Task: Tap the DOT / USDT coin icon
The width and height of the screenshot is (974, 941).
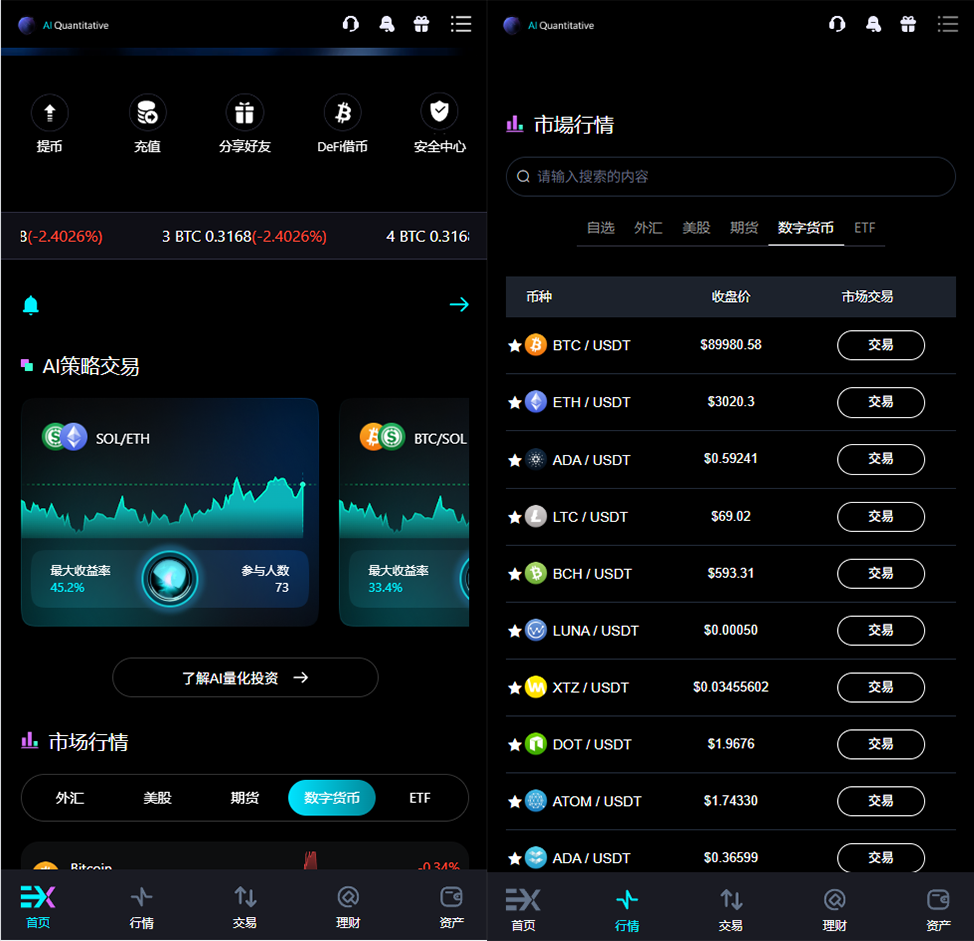Action: click(536, 745)
